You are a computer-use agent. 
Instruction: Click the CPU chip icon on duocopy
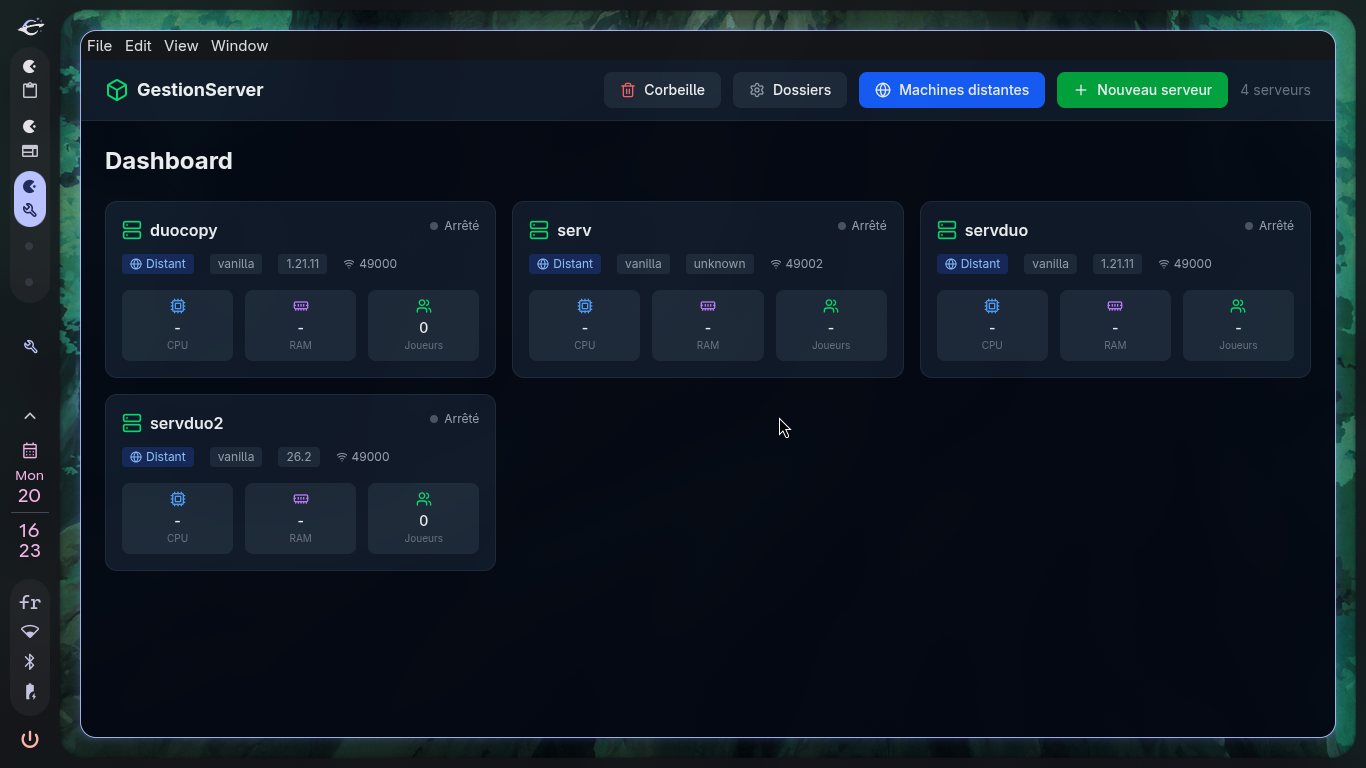click(177, 306)
